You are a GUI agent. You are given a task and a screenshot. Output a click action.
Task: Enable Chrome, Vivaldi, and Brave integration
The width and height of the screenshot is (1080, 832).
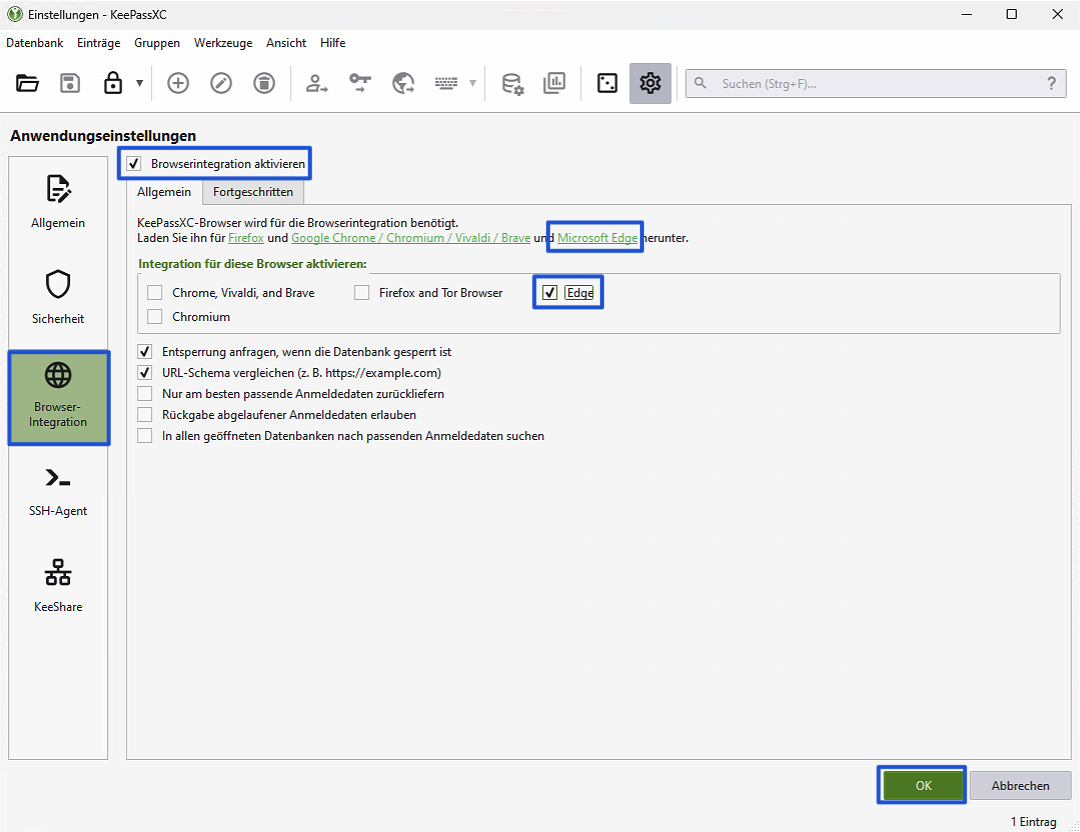(x=154, y=293)
